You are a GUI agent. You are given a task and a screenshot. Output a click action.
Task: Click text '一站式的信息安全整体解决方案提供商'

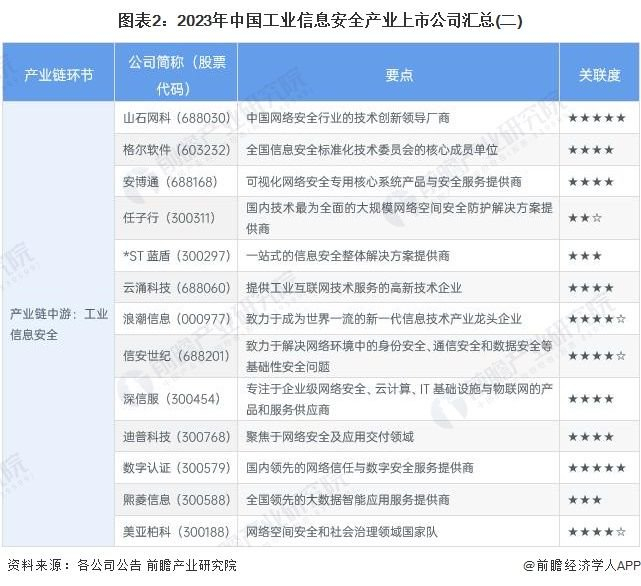[x=347, y=256]
